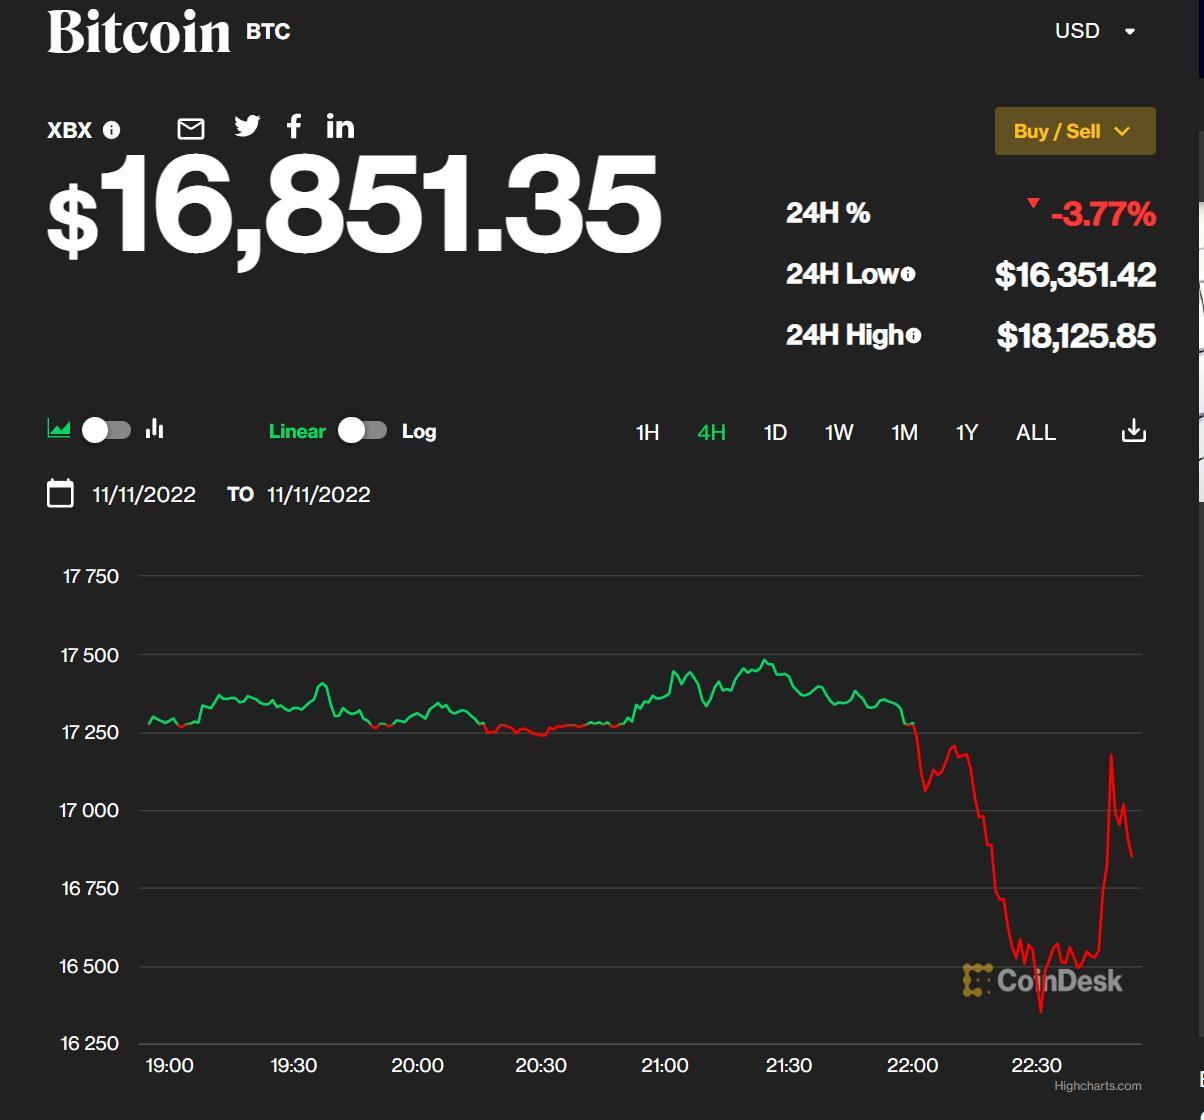Select the 1H time range
The height and width of the screenshot is (1120, 1204).
647,432
